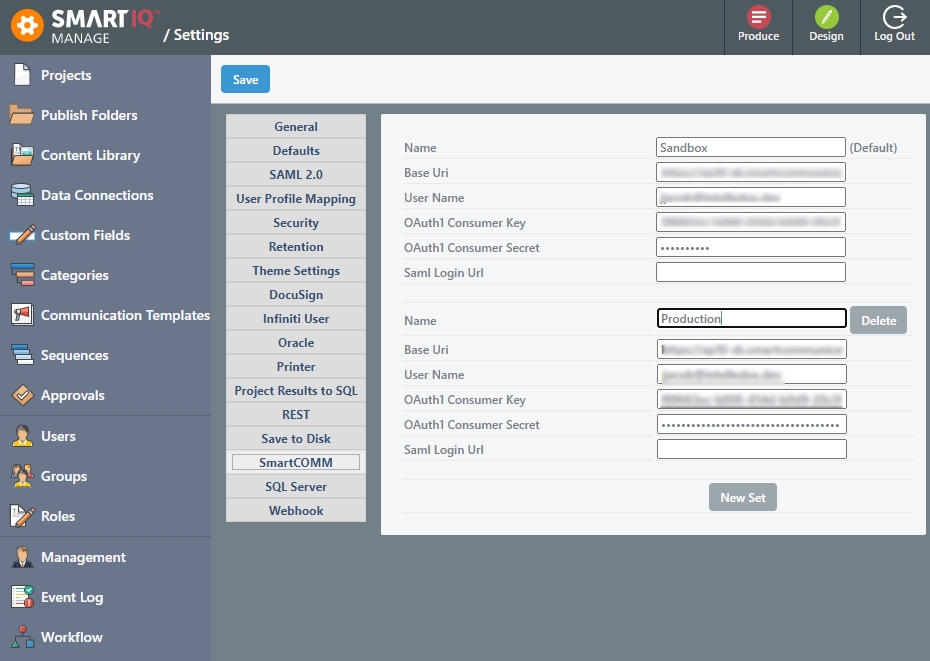
Task: Click the Log Out arrow icon
Action: (894, 17)
